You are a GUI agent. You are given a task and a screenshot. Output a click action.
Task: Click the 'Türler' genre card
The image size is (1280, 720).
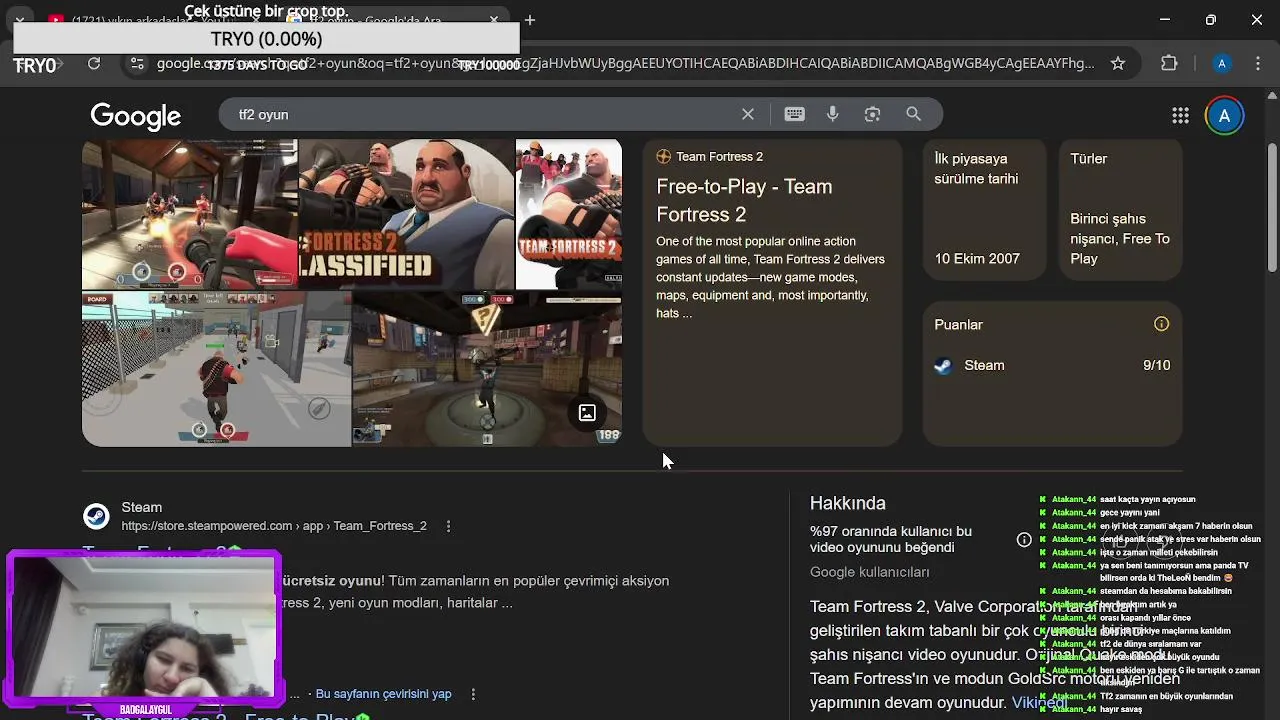(x=1121, y=209)
